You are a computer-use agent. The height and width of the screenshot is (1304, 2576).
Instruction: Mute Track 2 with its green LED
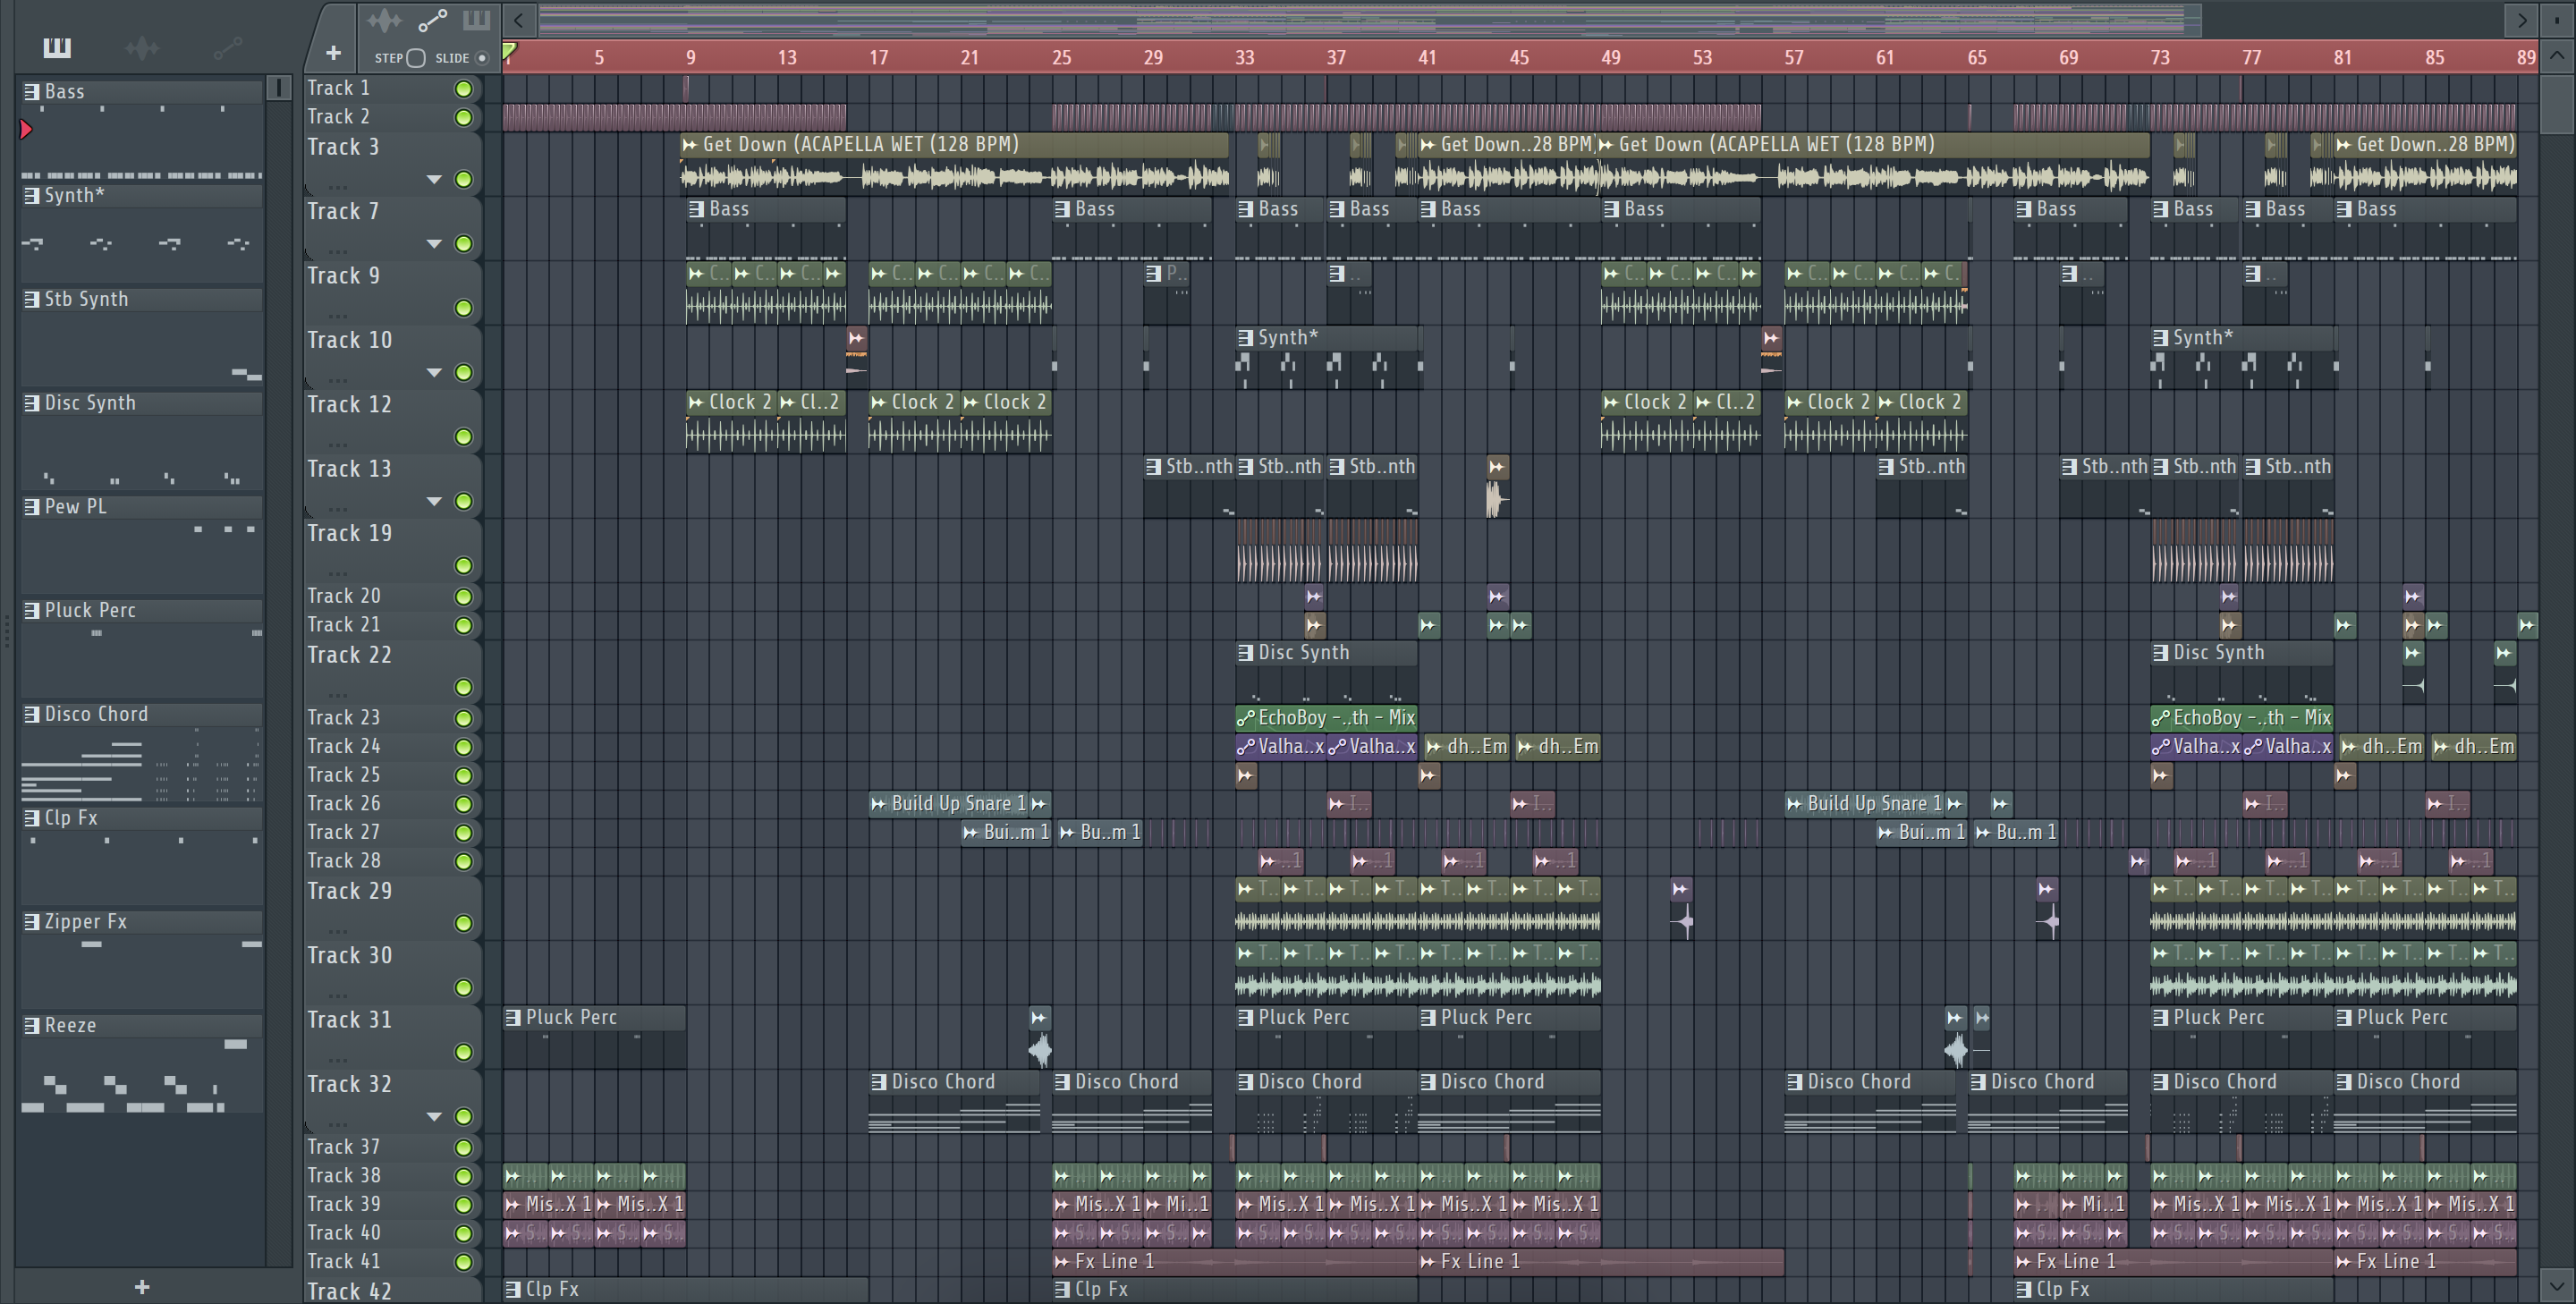[463, 118]
